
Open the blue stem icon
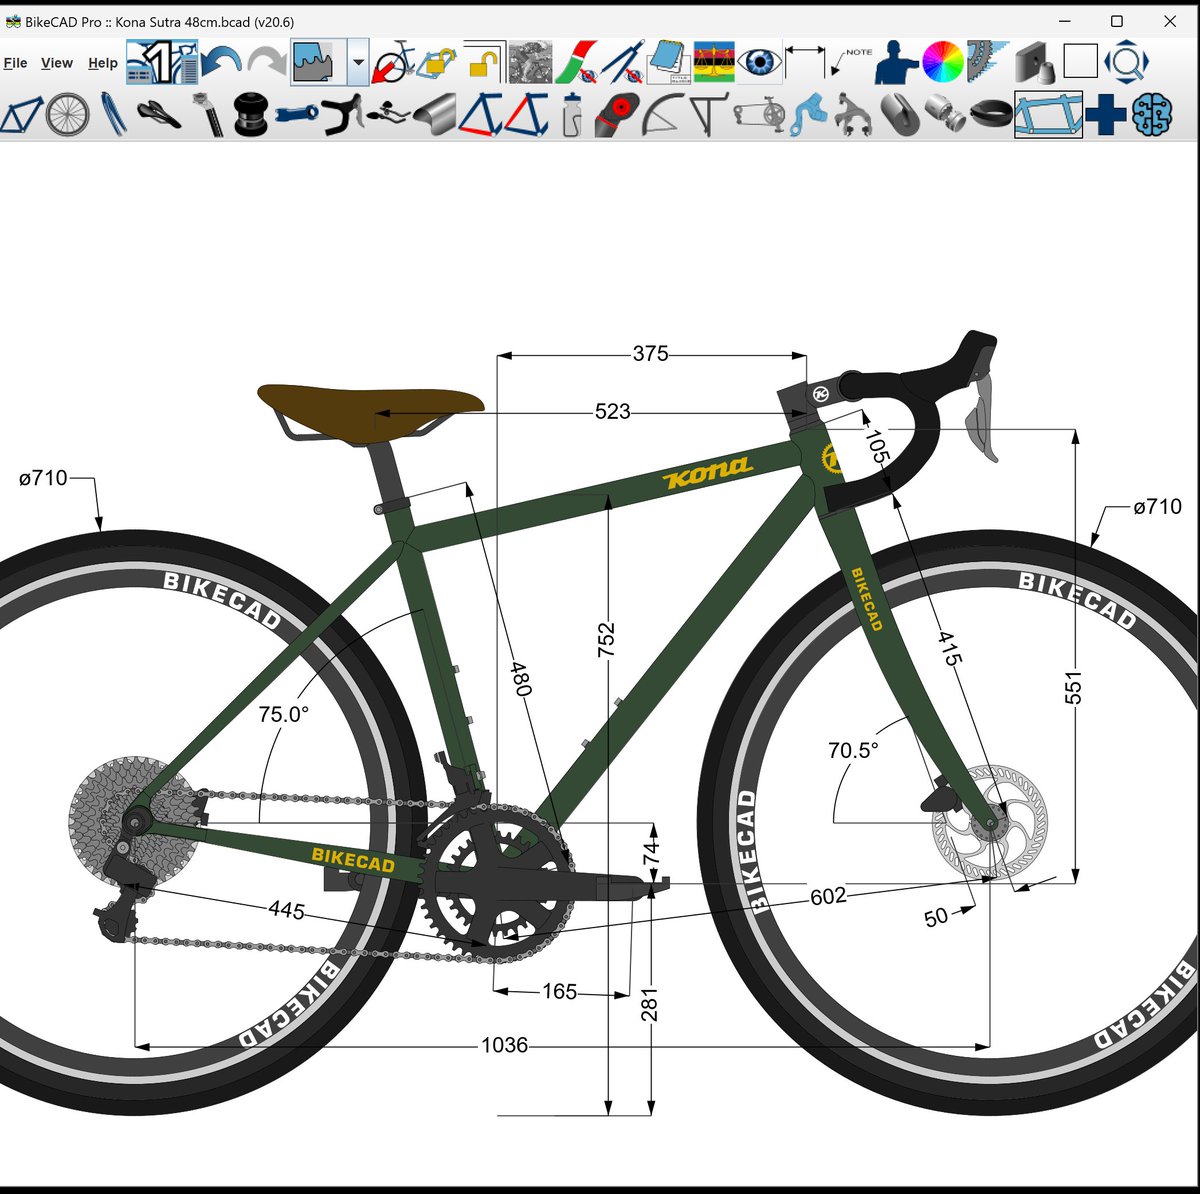click(297, 114)
